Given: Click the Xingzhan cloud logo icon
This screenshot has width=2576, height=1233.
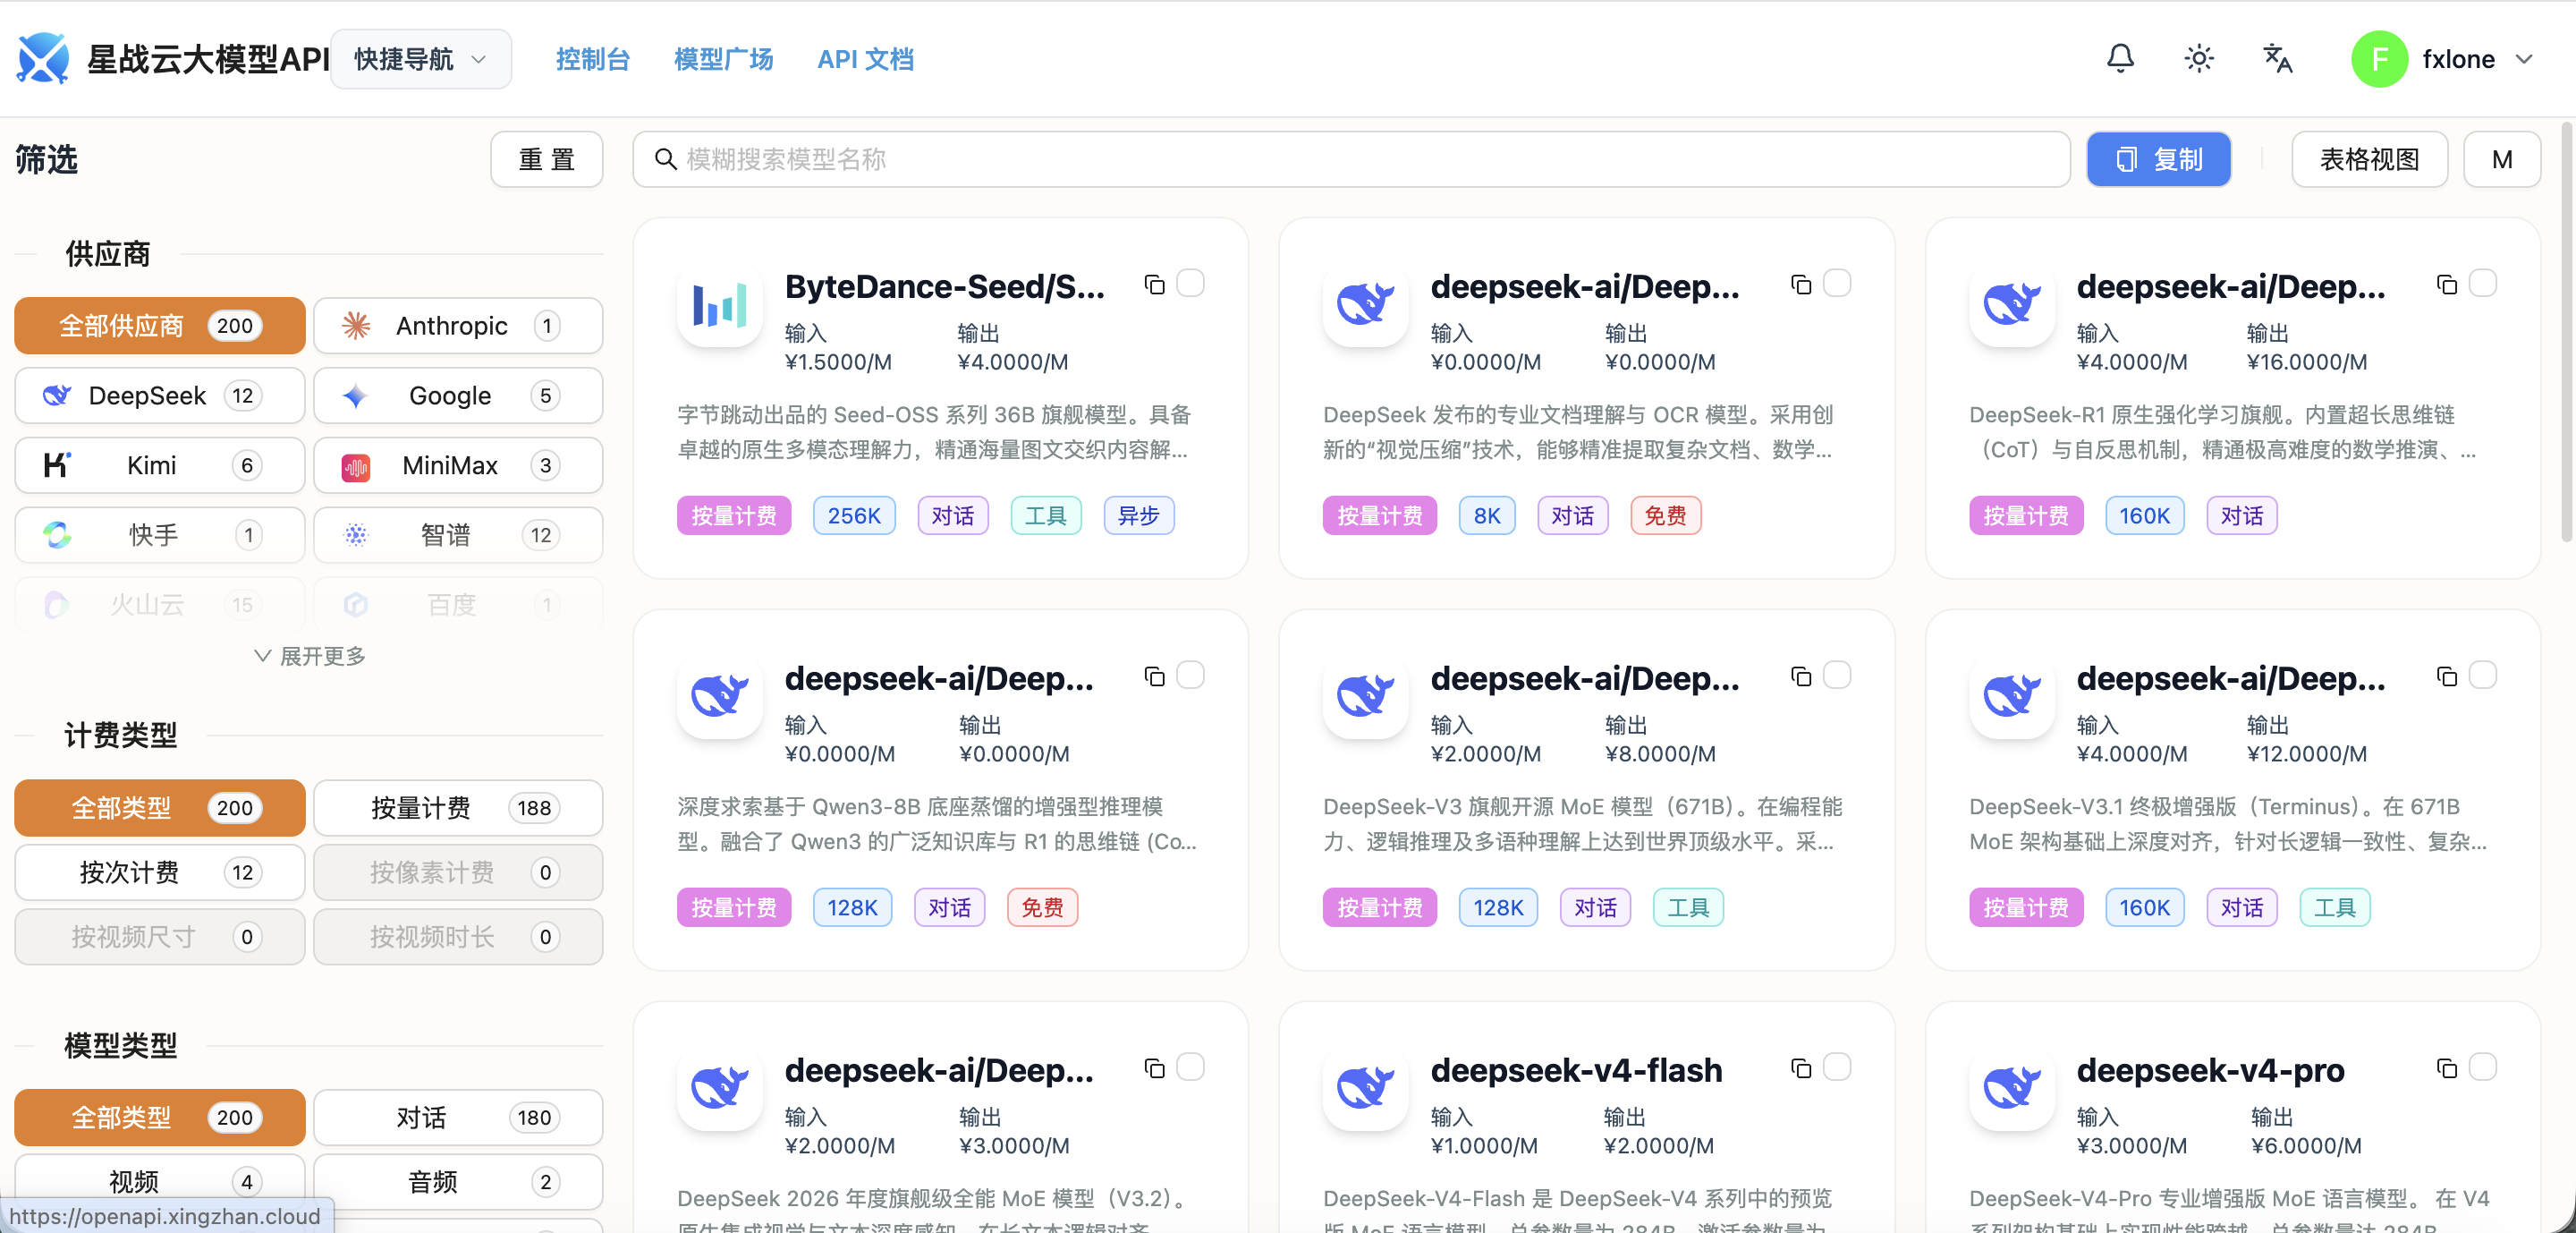Looking at the screenshot, I should click(x=43, y=59).
